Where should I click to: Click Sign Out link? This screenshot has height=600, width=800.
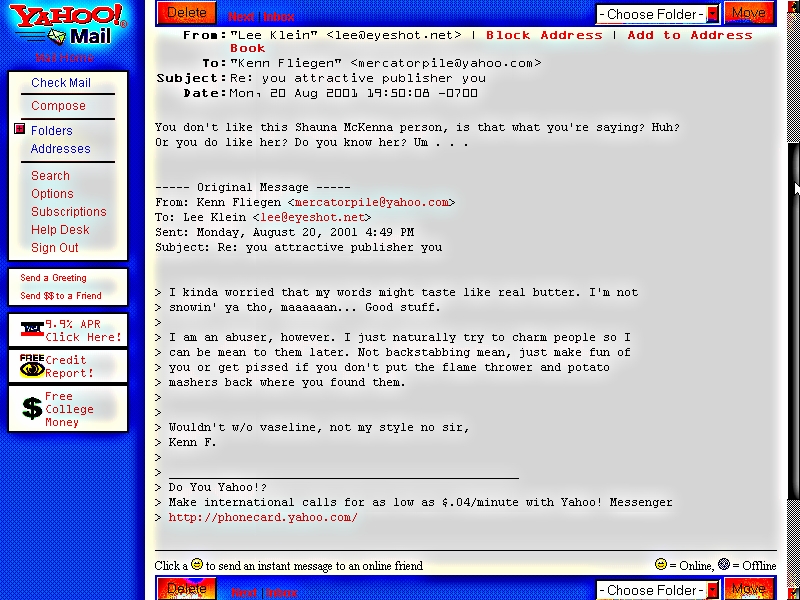[55, 248]
